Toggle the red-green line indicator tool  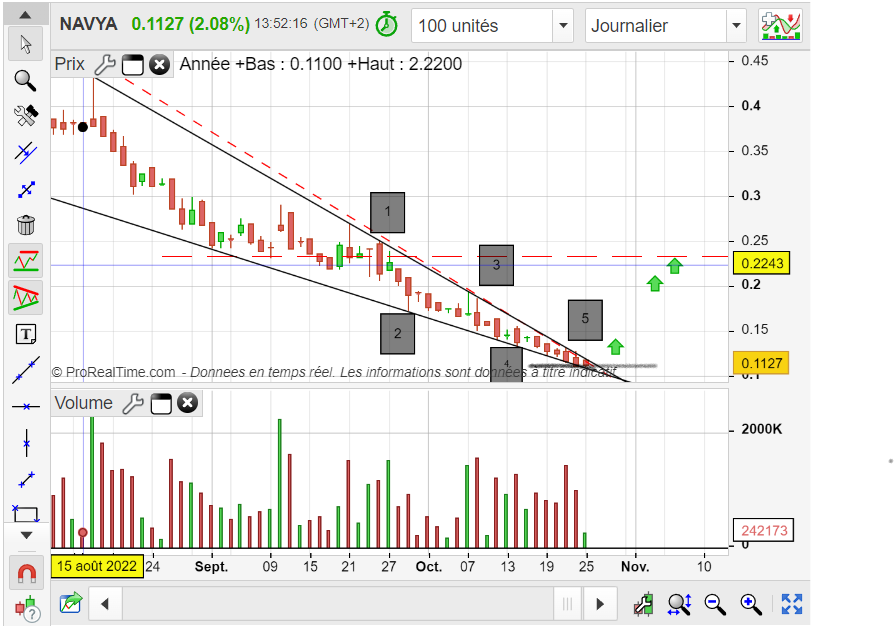point(26,261)
